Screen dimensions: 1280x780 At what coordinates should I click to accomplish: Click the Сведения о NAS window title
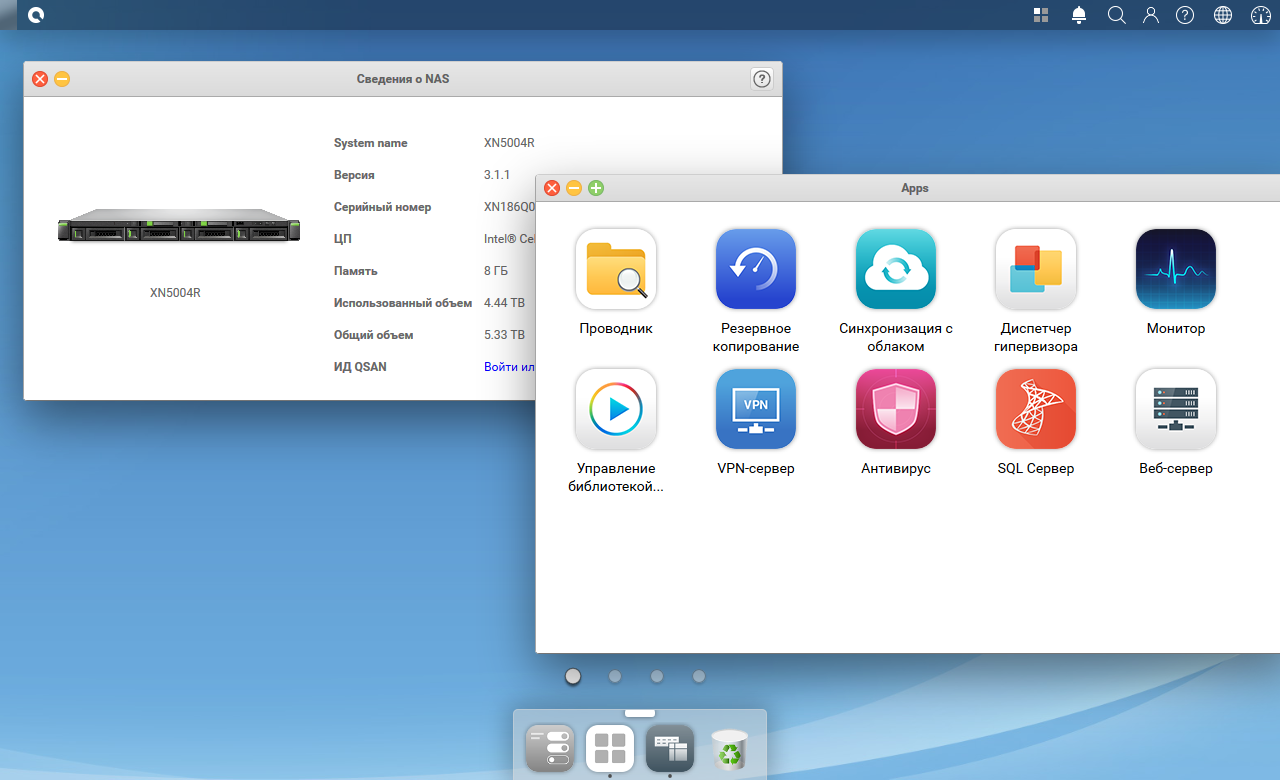pos(403,79)
